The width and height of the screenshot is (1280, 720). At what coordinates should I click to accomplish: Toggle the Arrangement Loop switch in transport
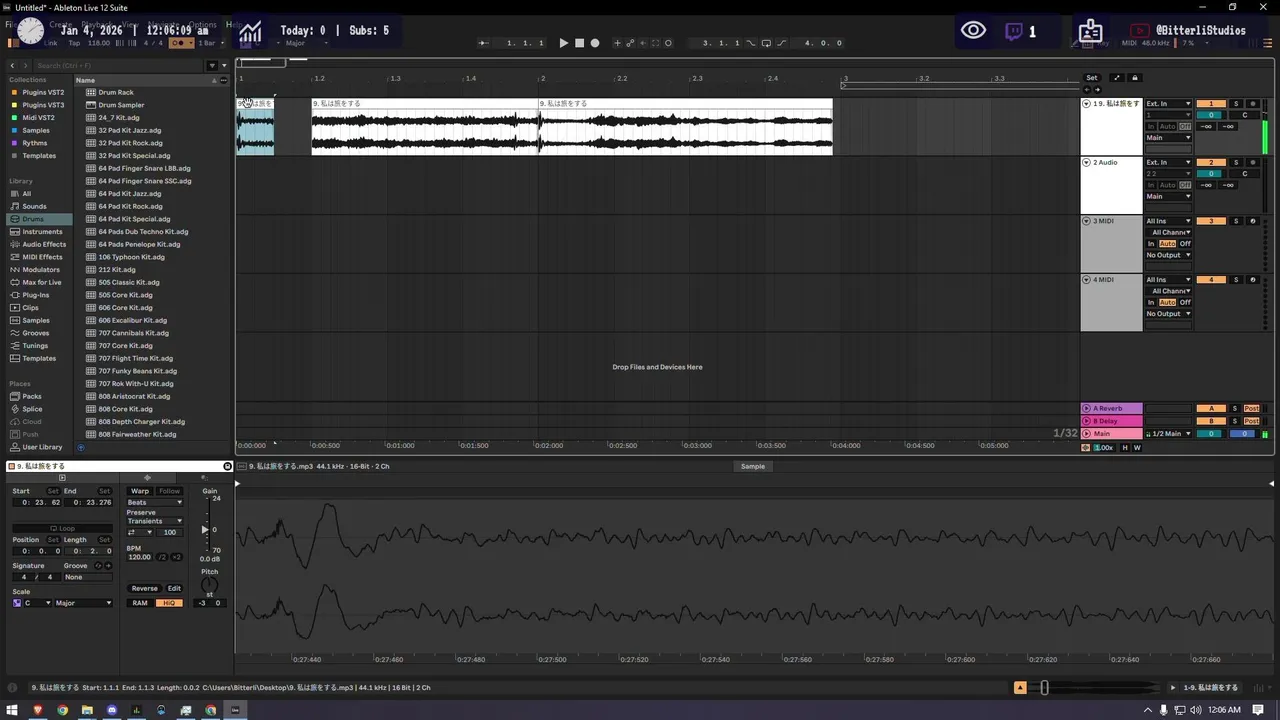766,43
